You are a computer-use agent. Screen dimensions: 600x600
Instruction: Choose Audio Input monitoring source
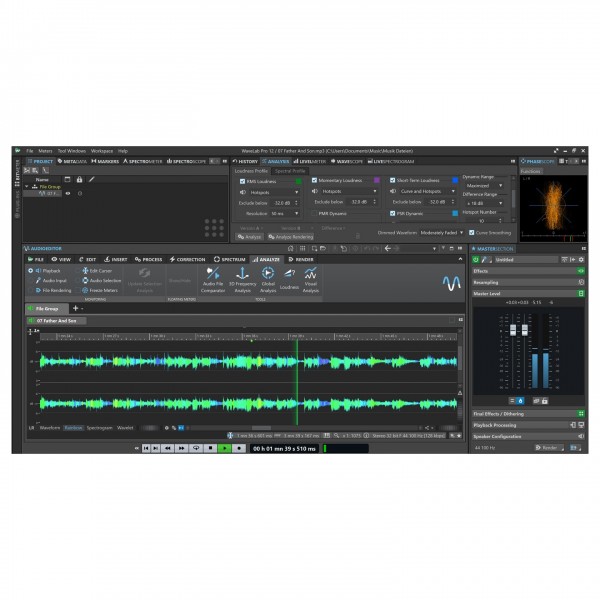coord(51,280)
